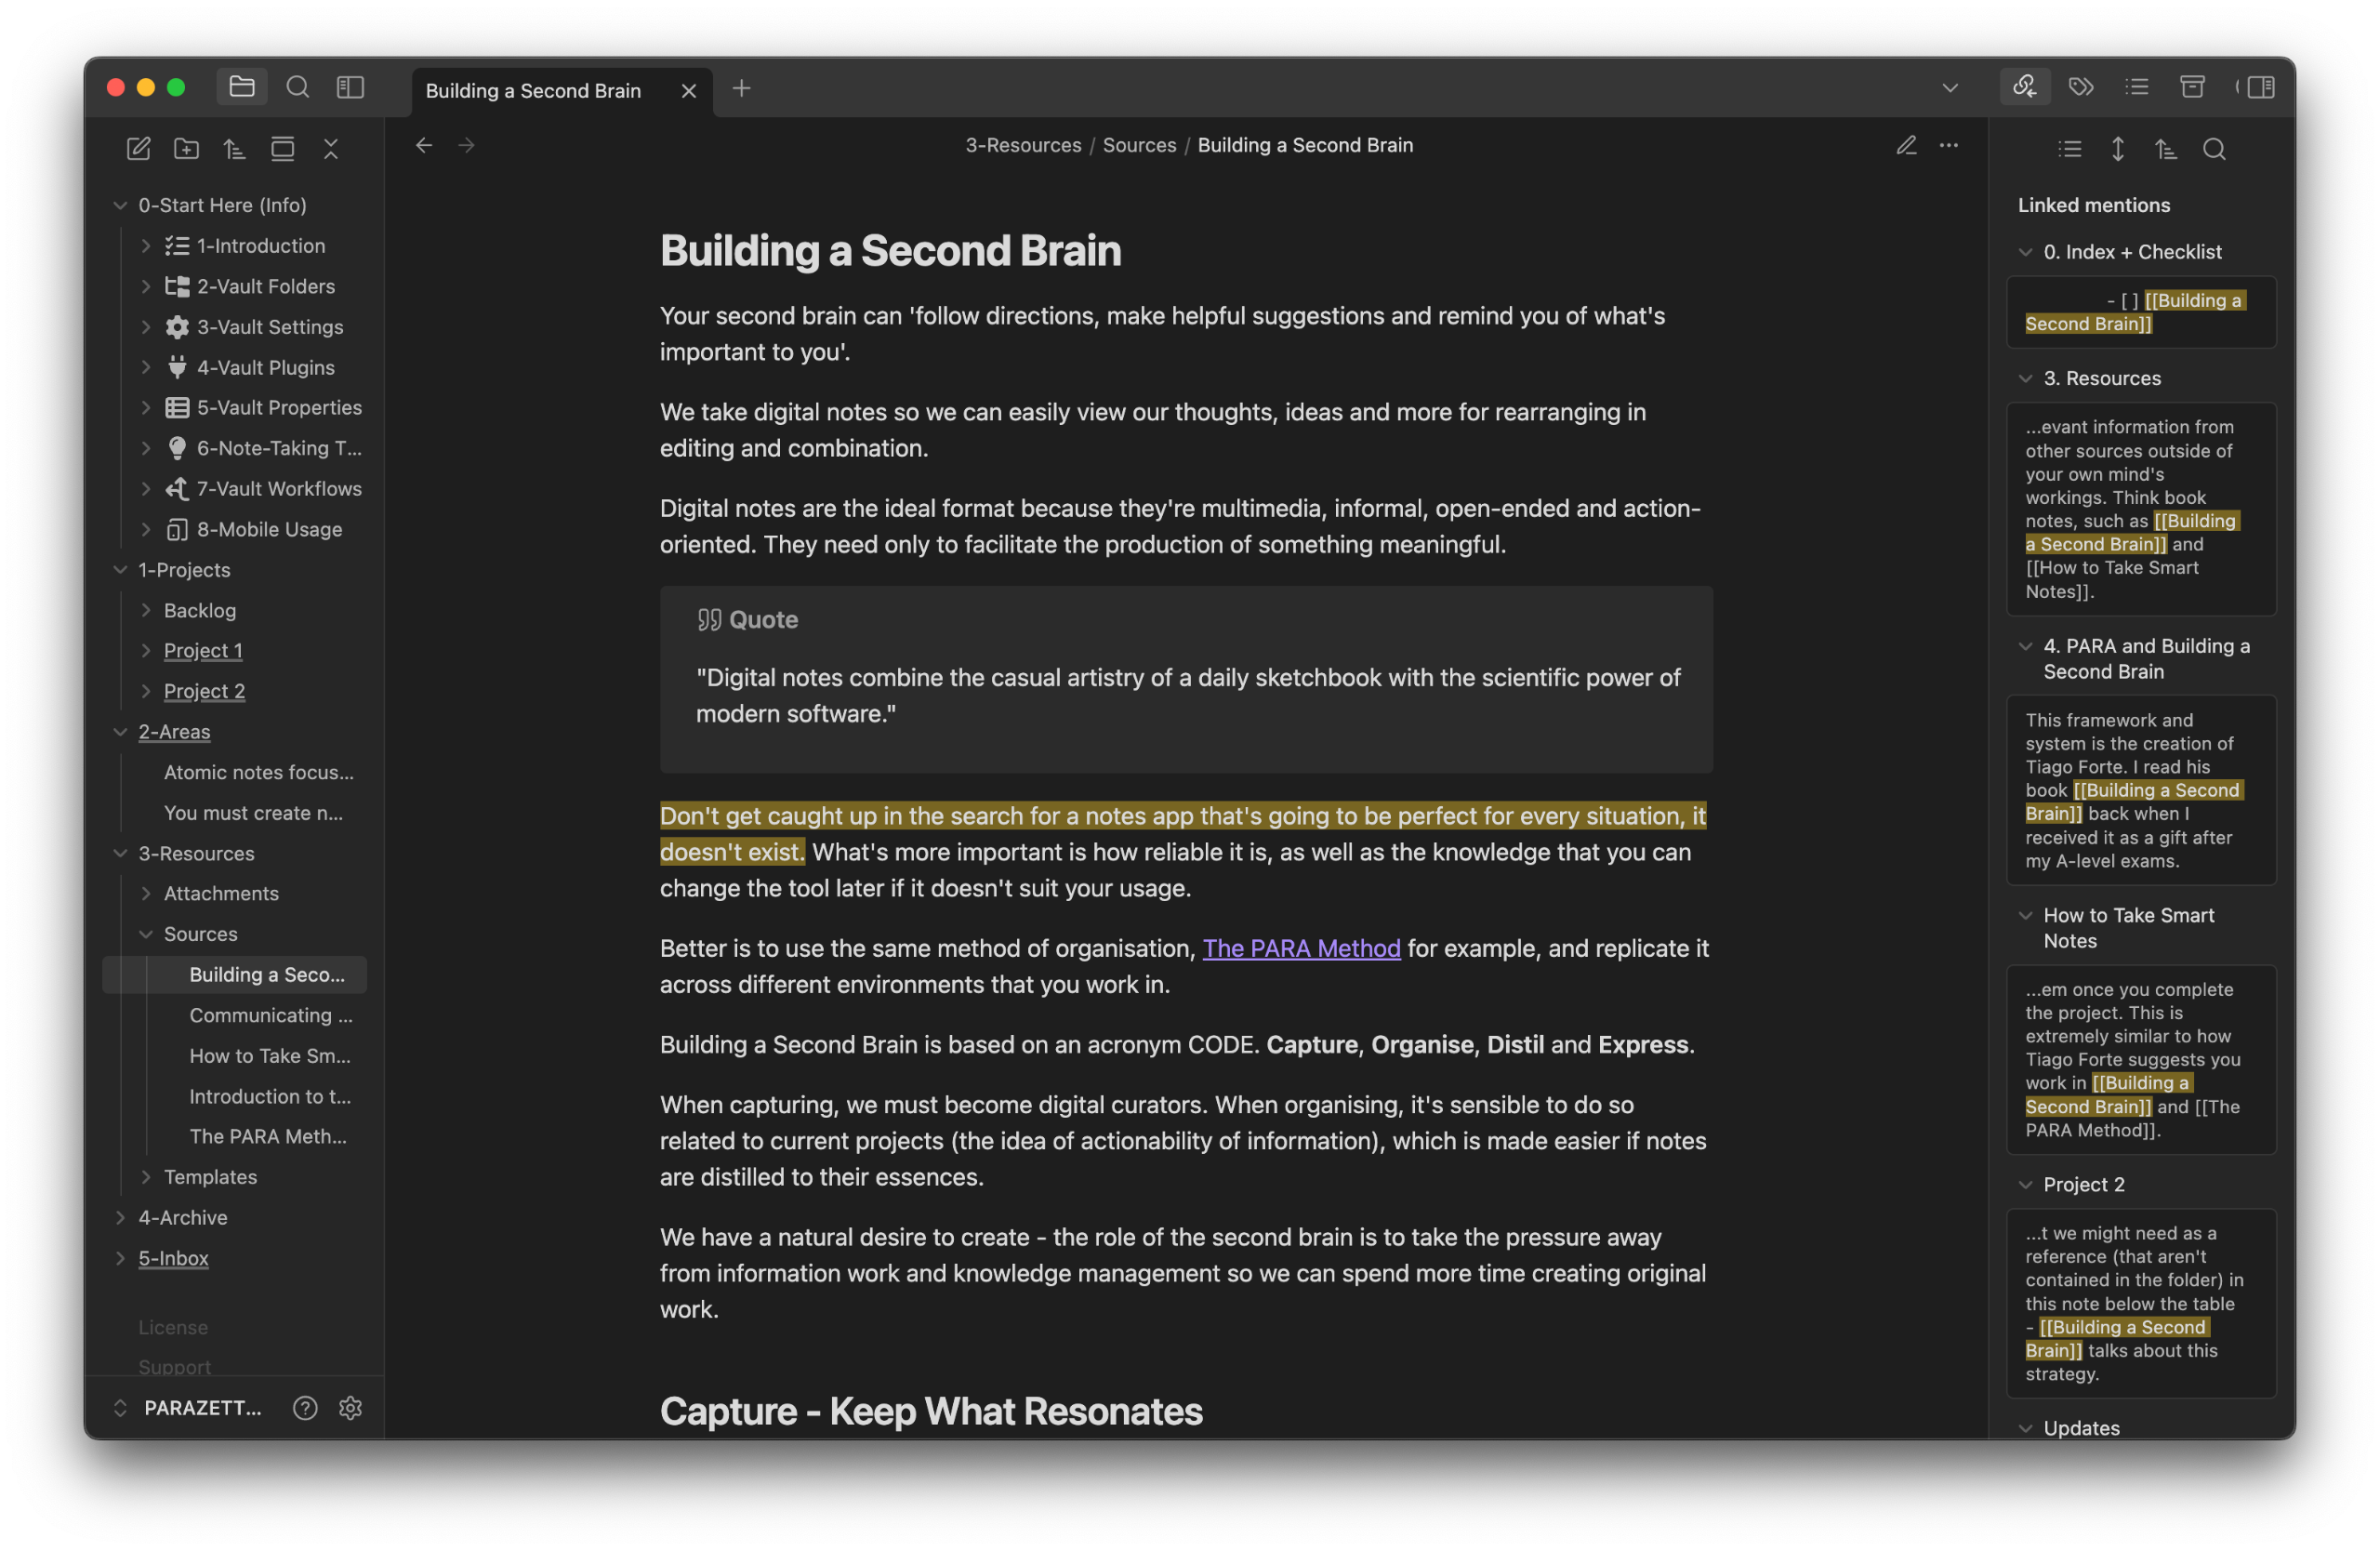Open vault settings gear icon

click(x=350, y=1408)
